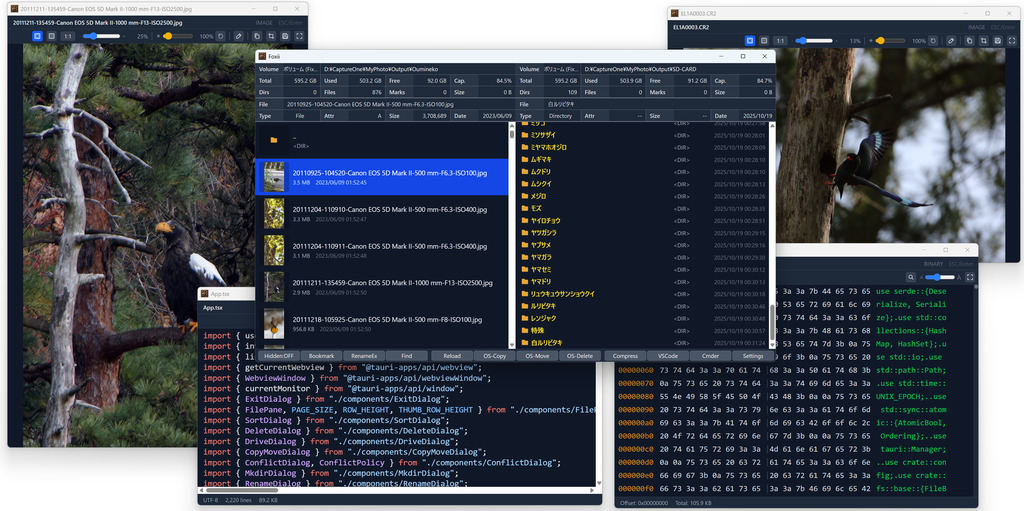Screen dimensions: 1024x511
Task: Click the crop icon in the EL1A0003.CR2 viewer
Action: pos(984,41)
